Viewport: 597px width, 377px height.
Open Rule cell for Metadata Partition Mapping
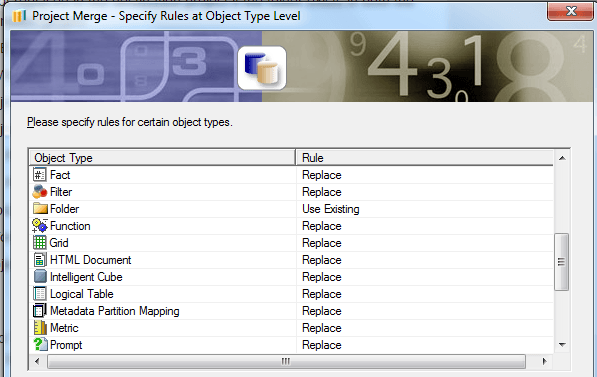(x=425, y=311)
